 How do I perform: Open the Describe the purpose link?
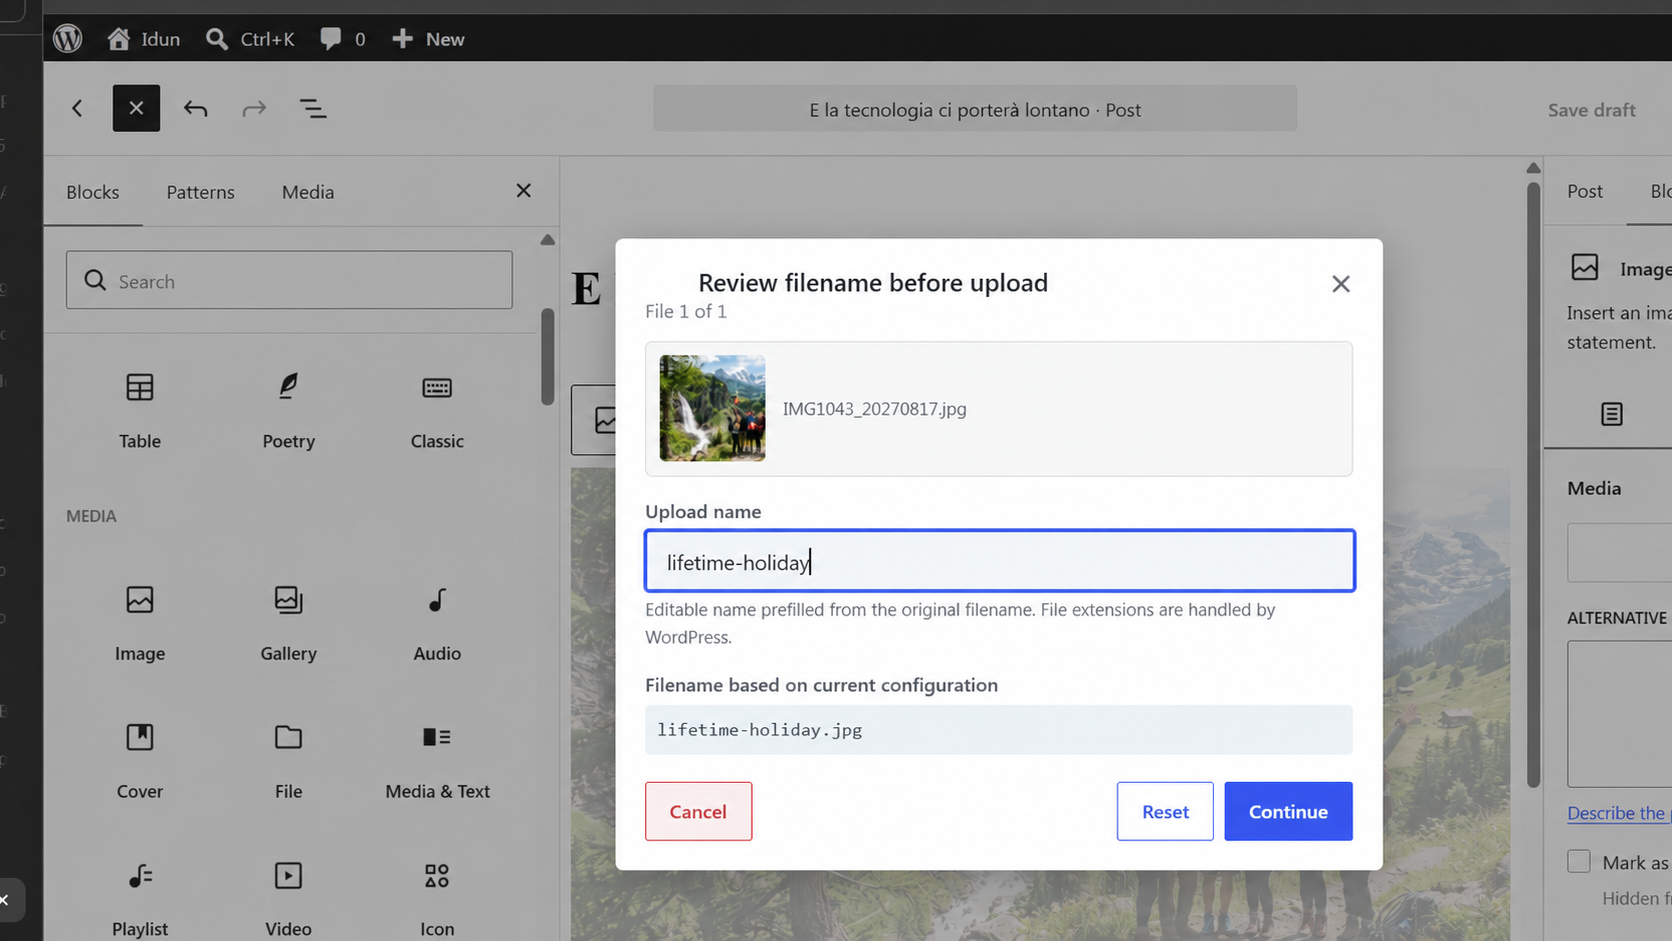pos(1619,813)
